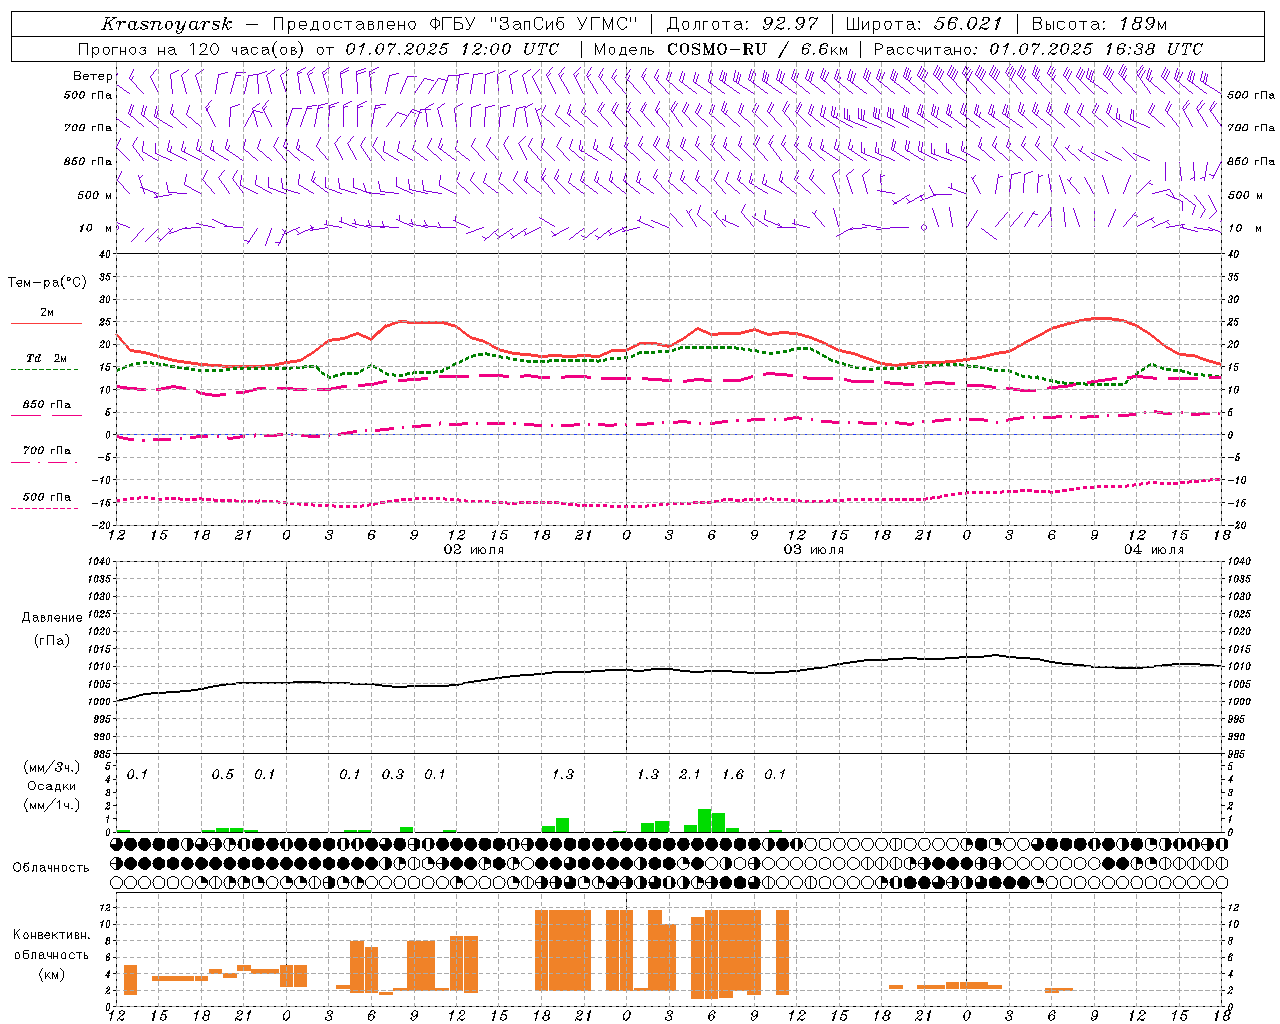The height and width of the screenshot is (1024, 1280).
Task: Click the Krasnoyarsk station title
Action: coord(166,24)
